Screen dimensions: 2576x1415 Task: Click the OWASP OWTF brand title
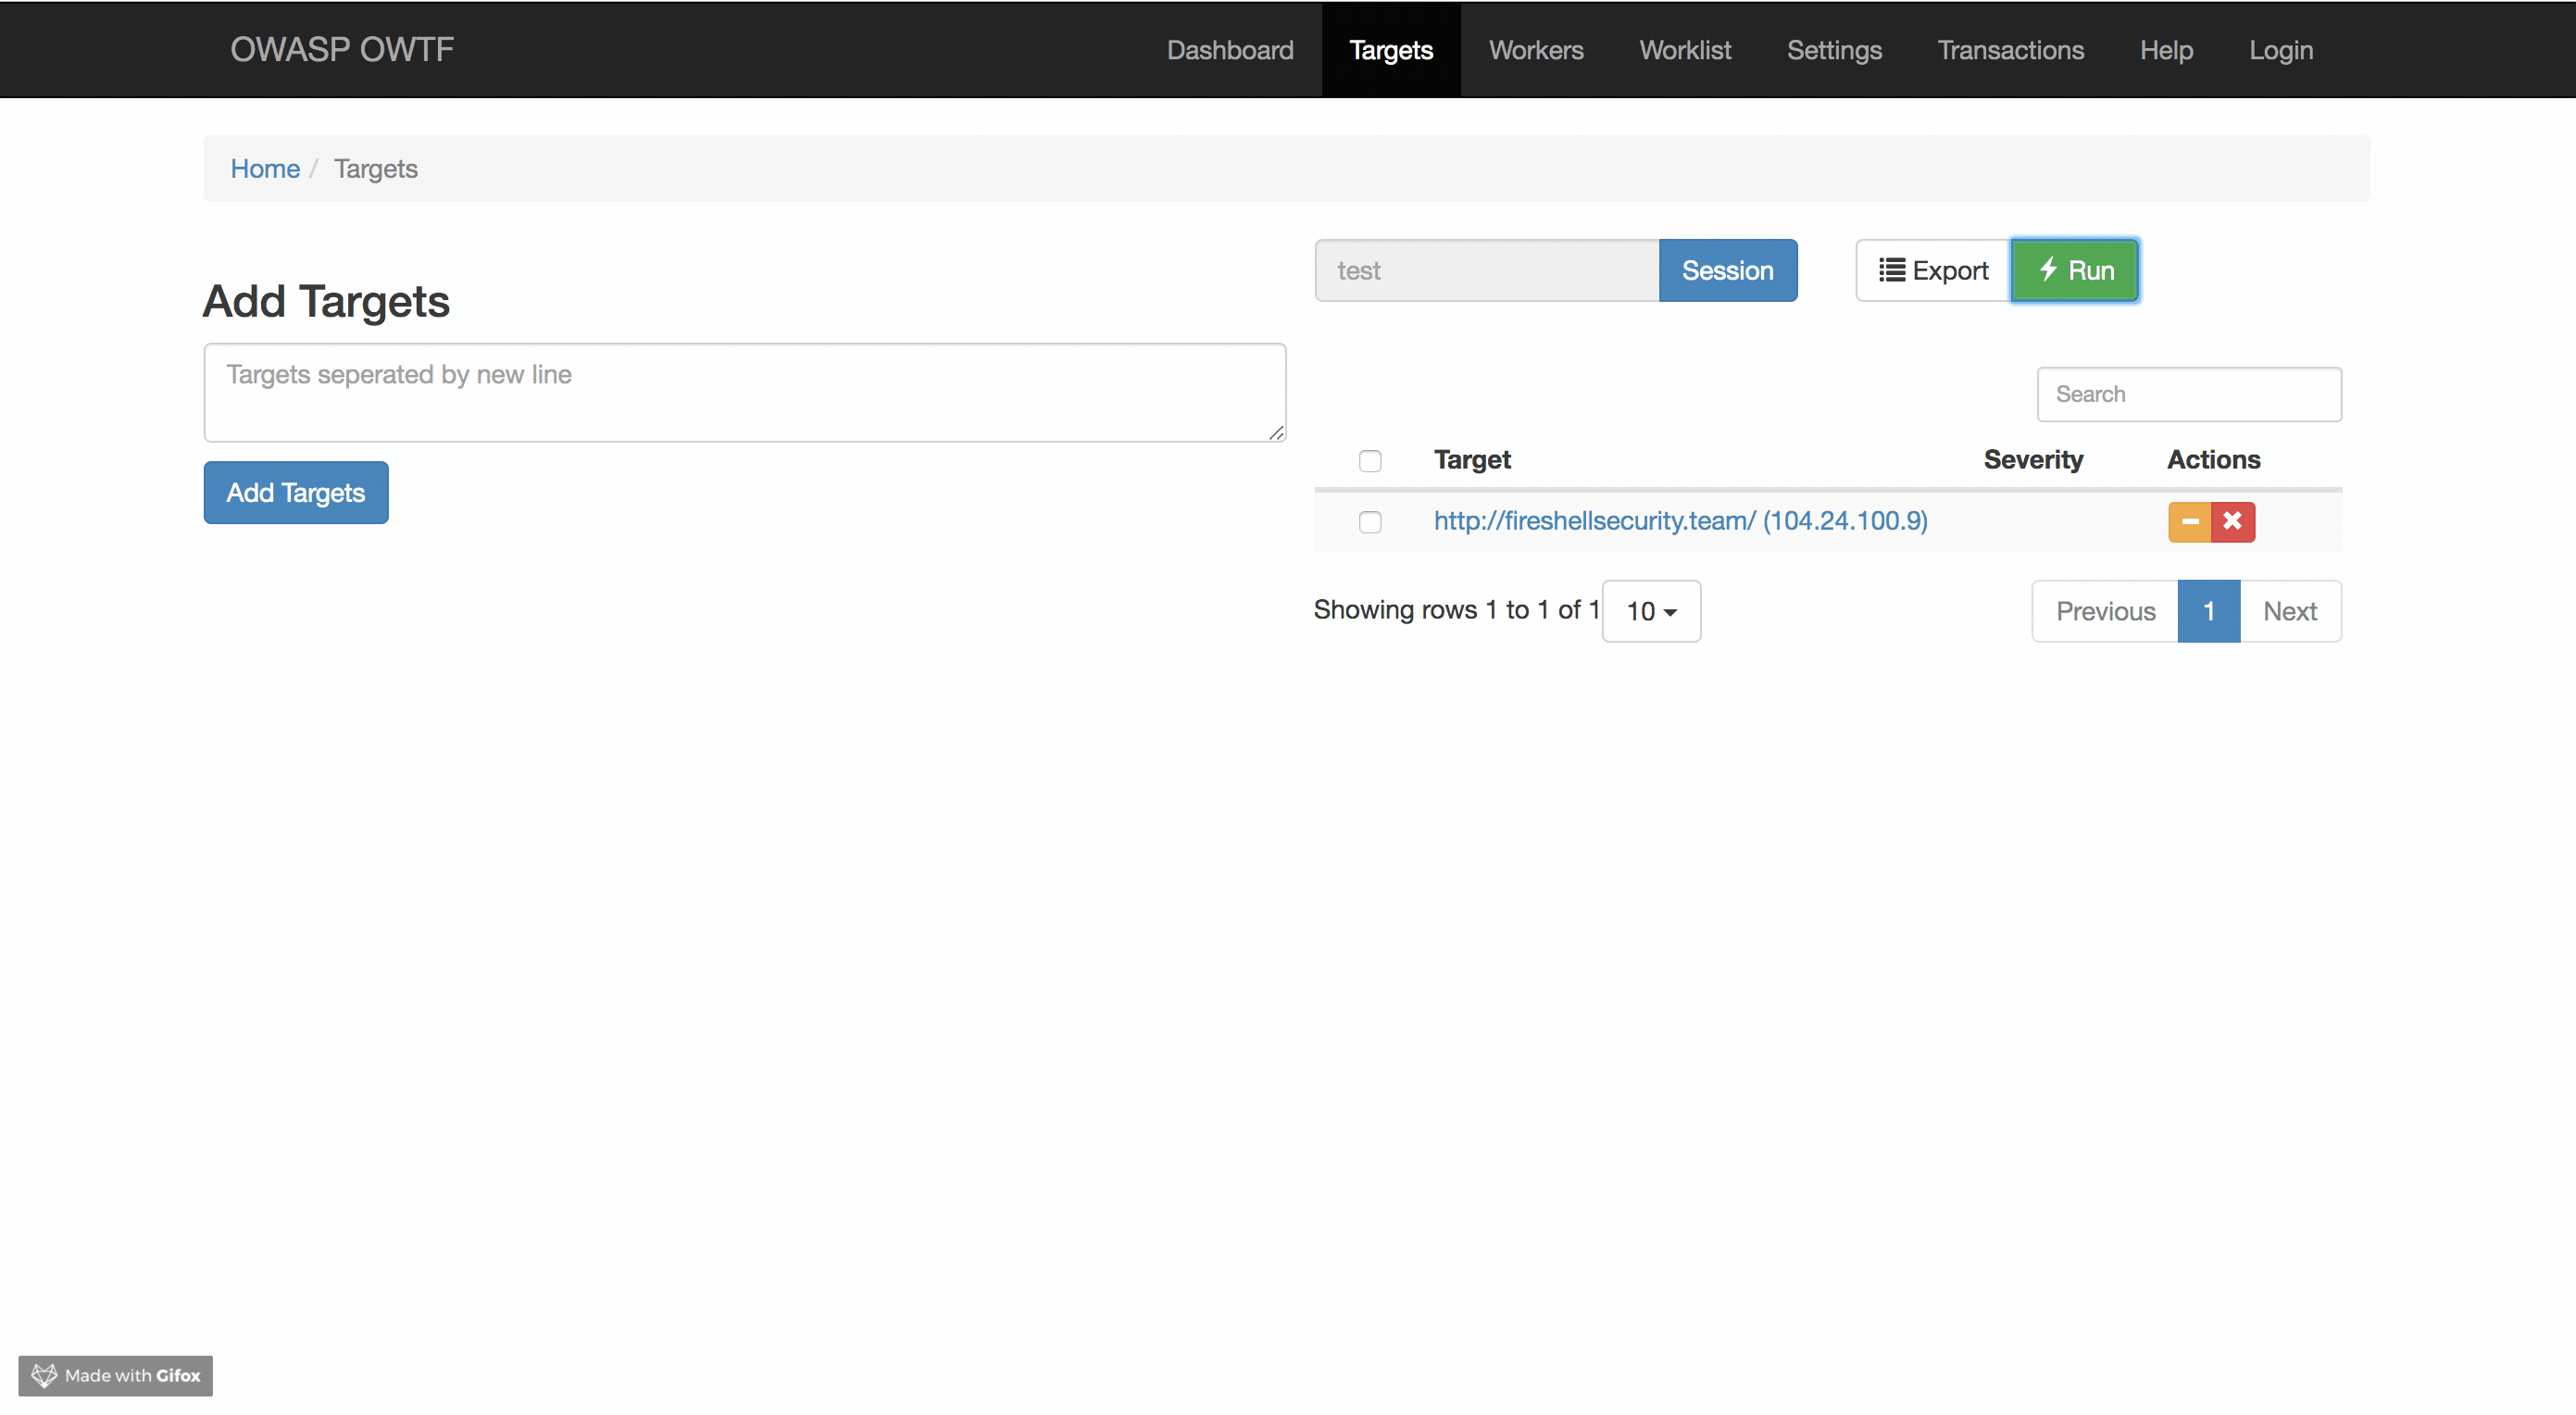[342, 49]
